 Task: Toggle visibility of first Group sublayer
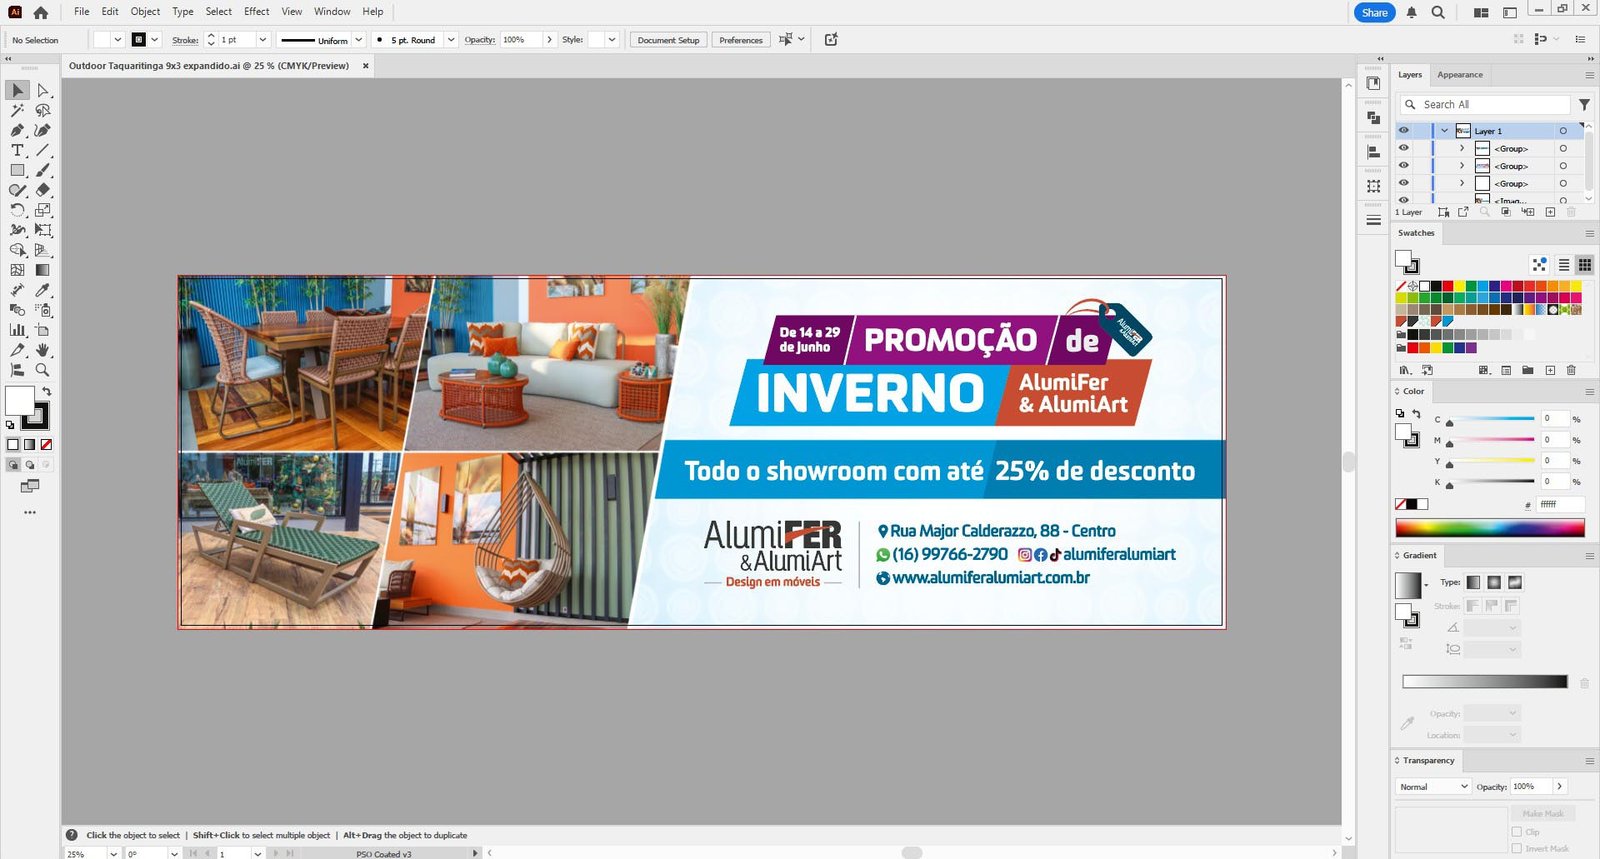(1404, 148)
